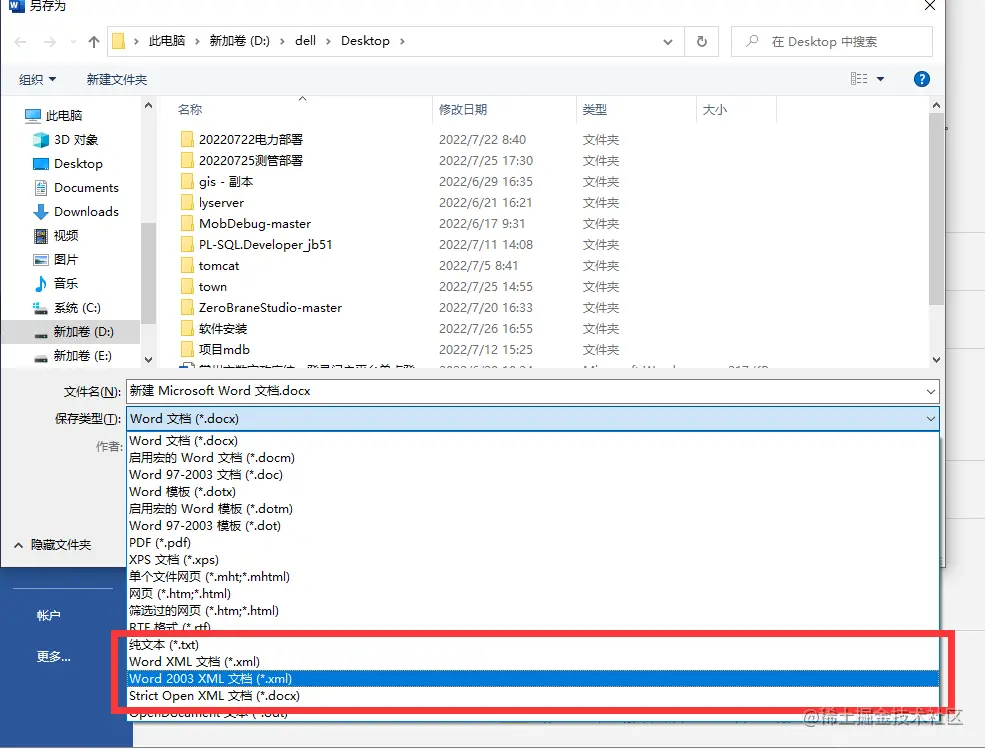Image resolution: width=985 pixels, height=749 pixels.
Task: Open the recent locations chevron beside navigation arrows
Action: tap(73, 42)
